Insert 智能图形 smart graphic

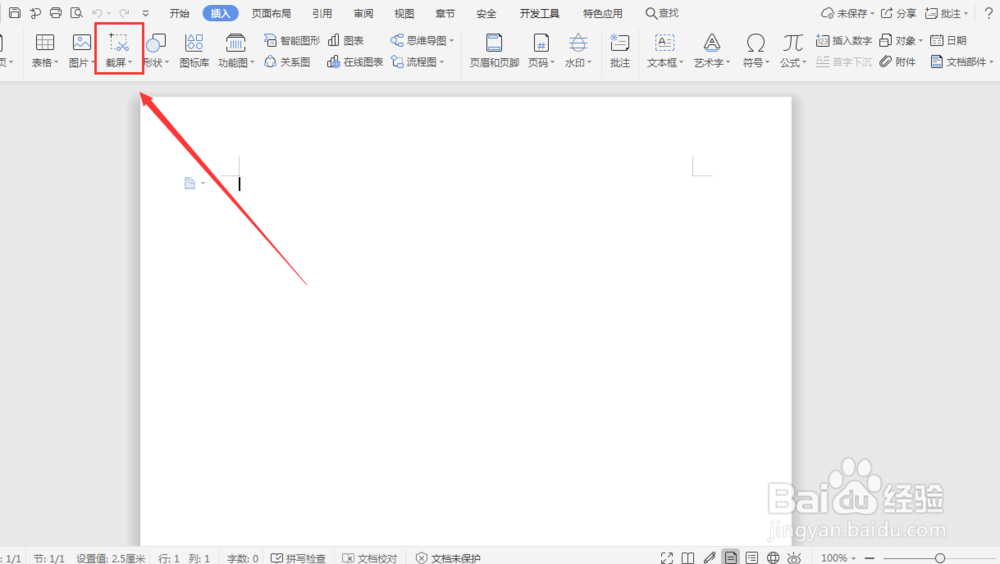pos(292,40)
